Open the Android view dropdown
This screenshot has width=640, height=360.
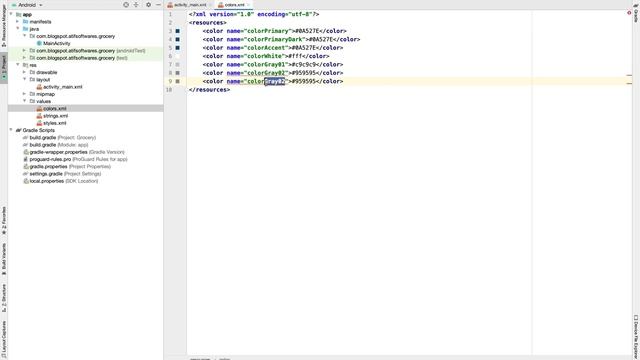[x=27, y=5]
